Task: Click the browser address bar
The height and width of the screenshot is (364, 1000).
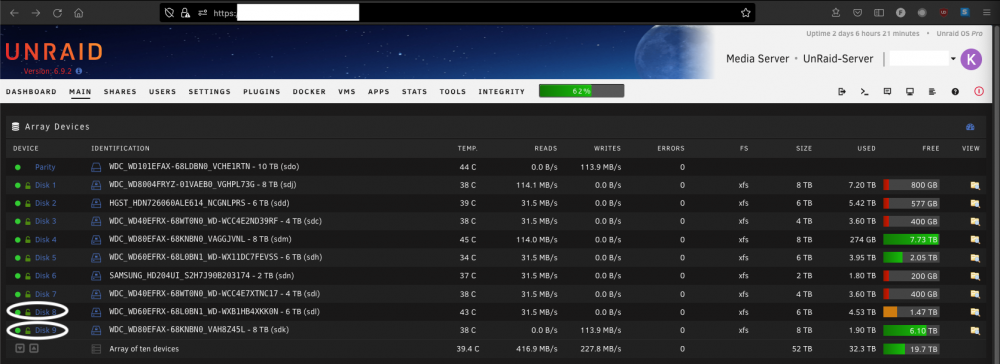Action: 457,12
